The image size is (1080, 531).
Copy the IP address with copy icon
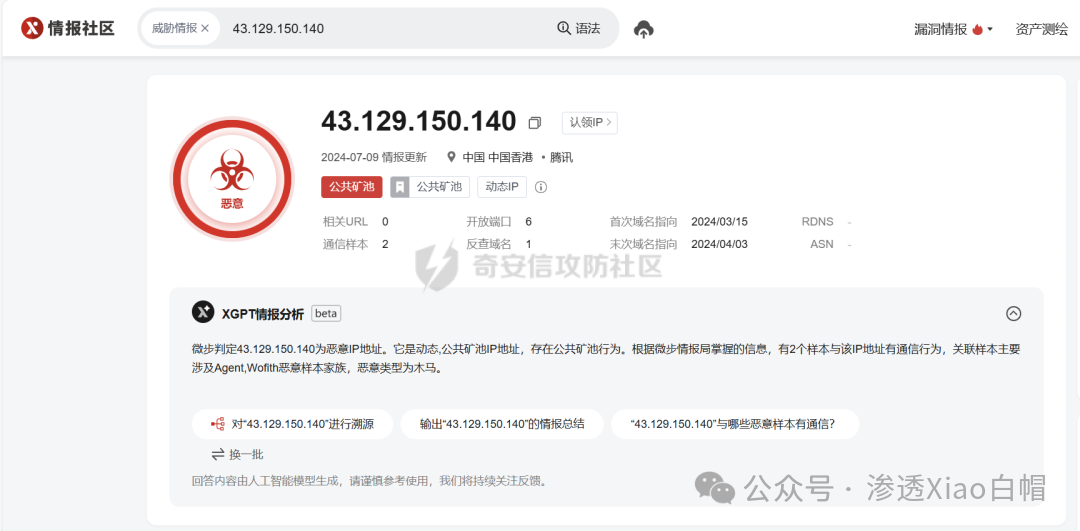535,123
